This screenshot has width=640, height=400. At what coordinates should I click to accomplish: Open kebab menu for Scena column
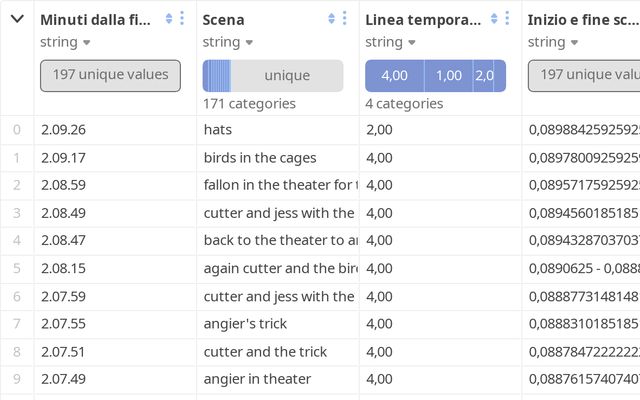point(344,18)
